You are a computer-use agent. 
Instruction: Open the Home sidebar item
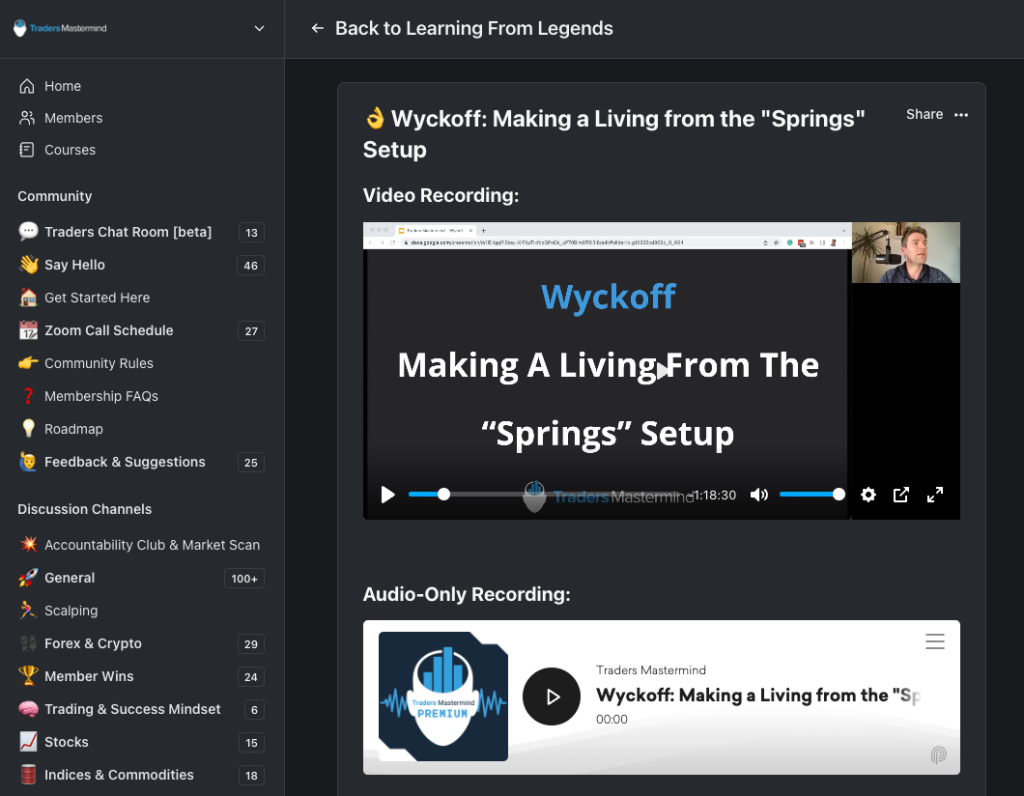(x=62, y=86)
